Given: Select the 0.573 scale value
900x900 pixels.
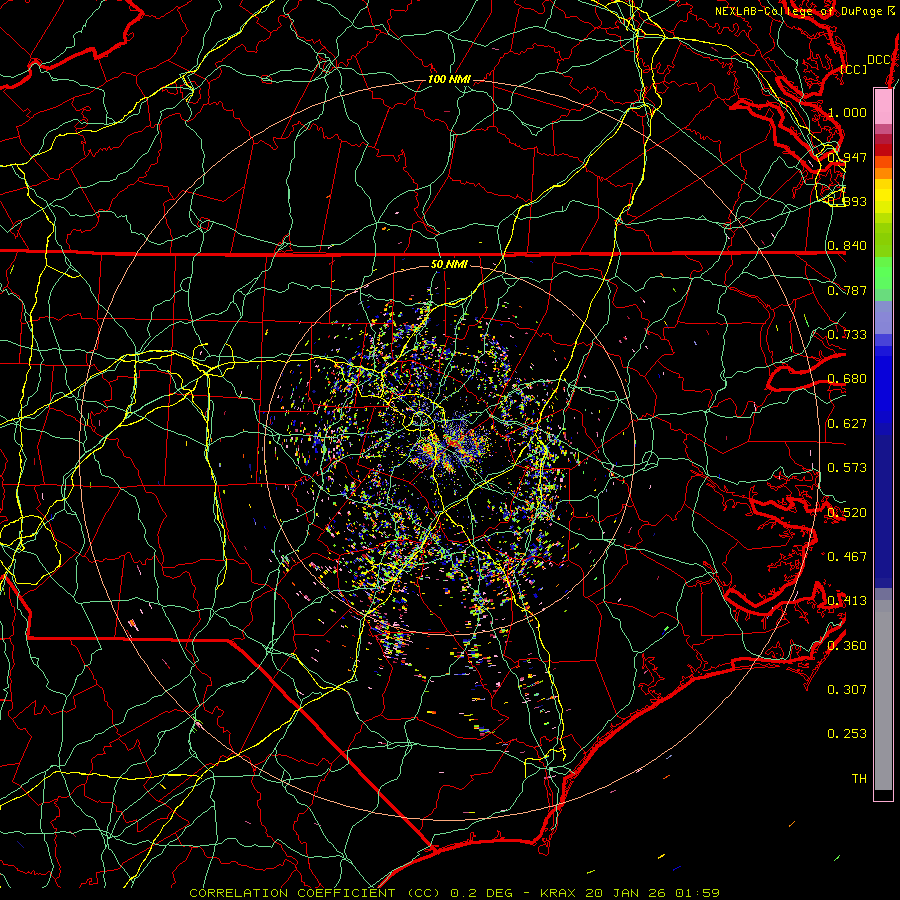Looking at the screenshot, I should coord(847,468).
